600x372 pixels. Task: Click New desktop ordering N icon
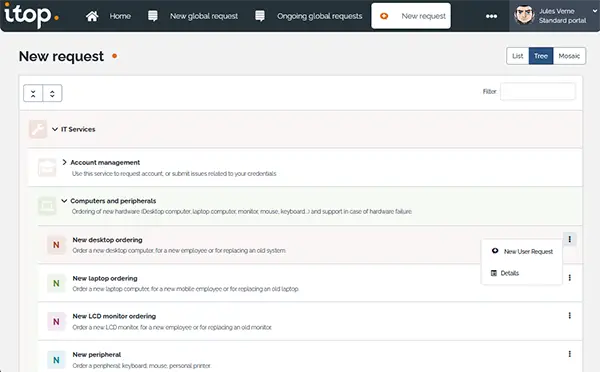(x=56, y=245)
